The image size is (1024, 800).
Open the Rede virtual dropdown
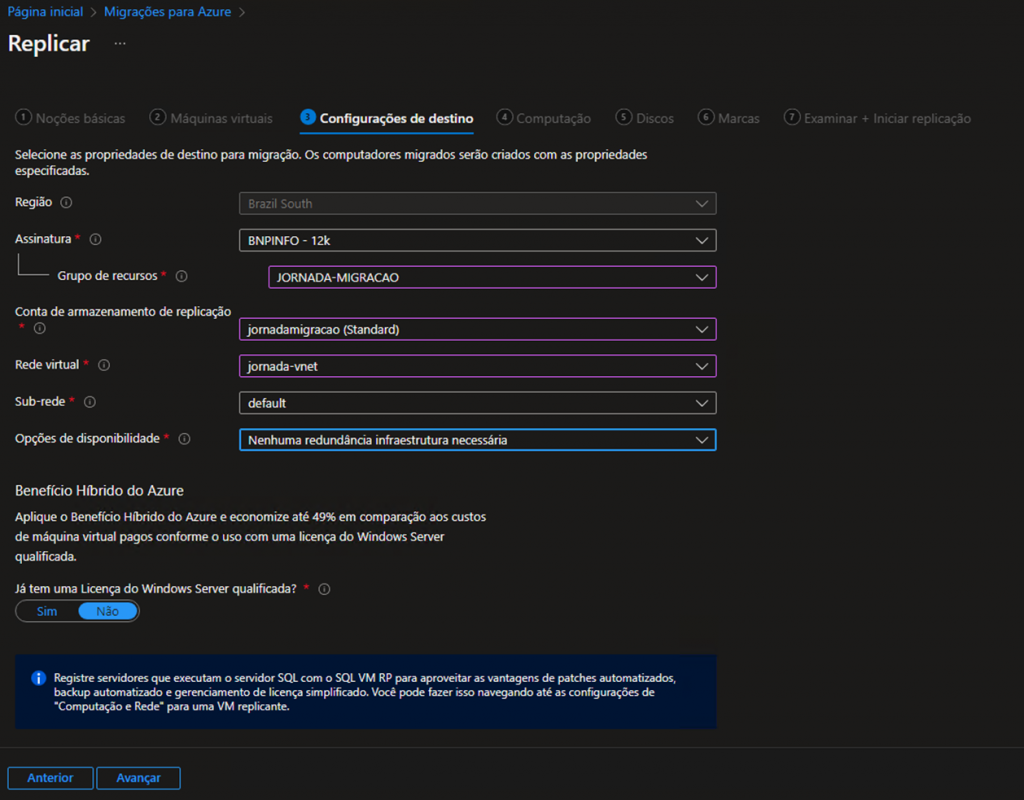coord(477,366)
